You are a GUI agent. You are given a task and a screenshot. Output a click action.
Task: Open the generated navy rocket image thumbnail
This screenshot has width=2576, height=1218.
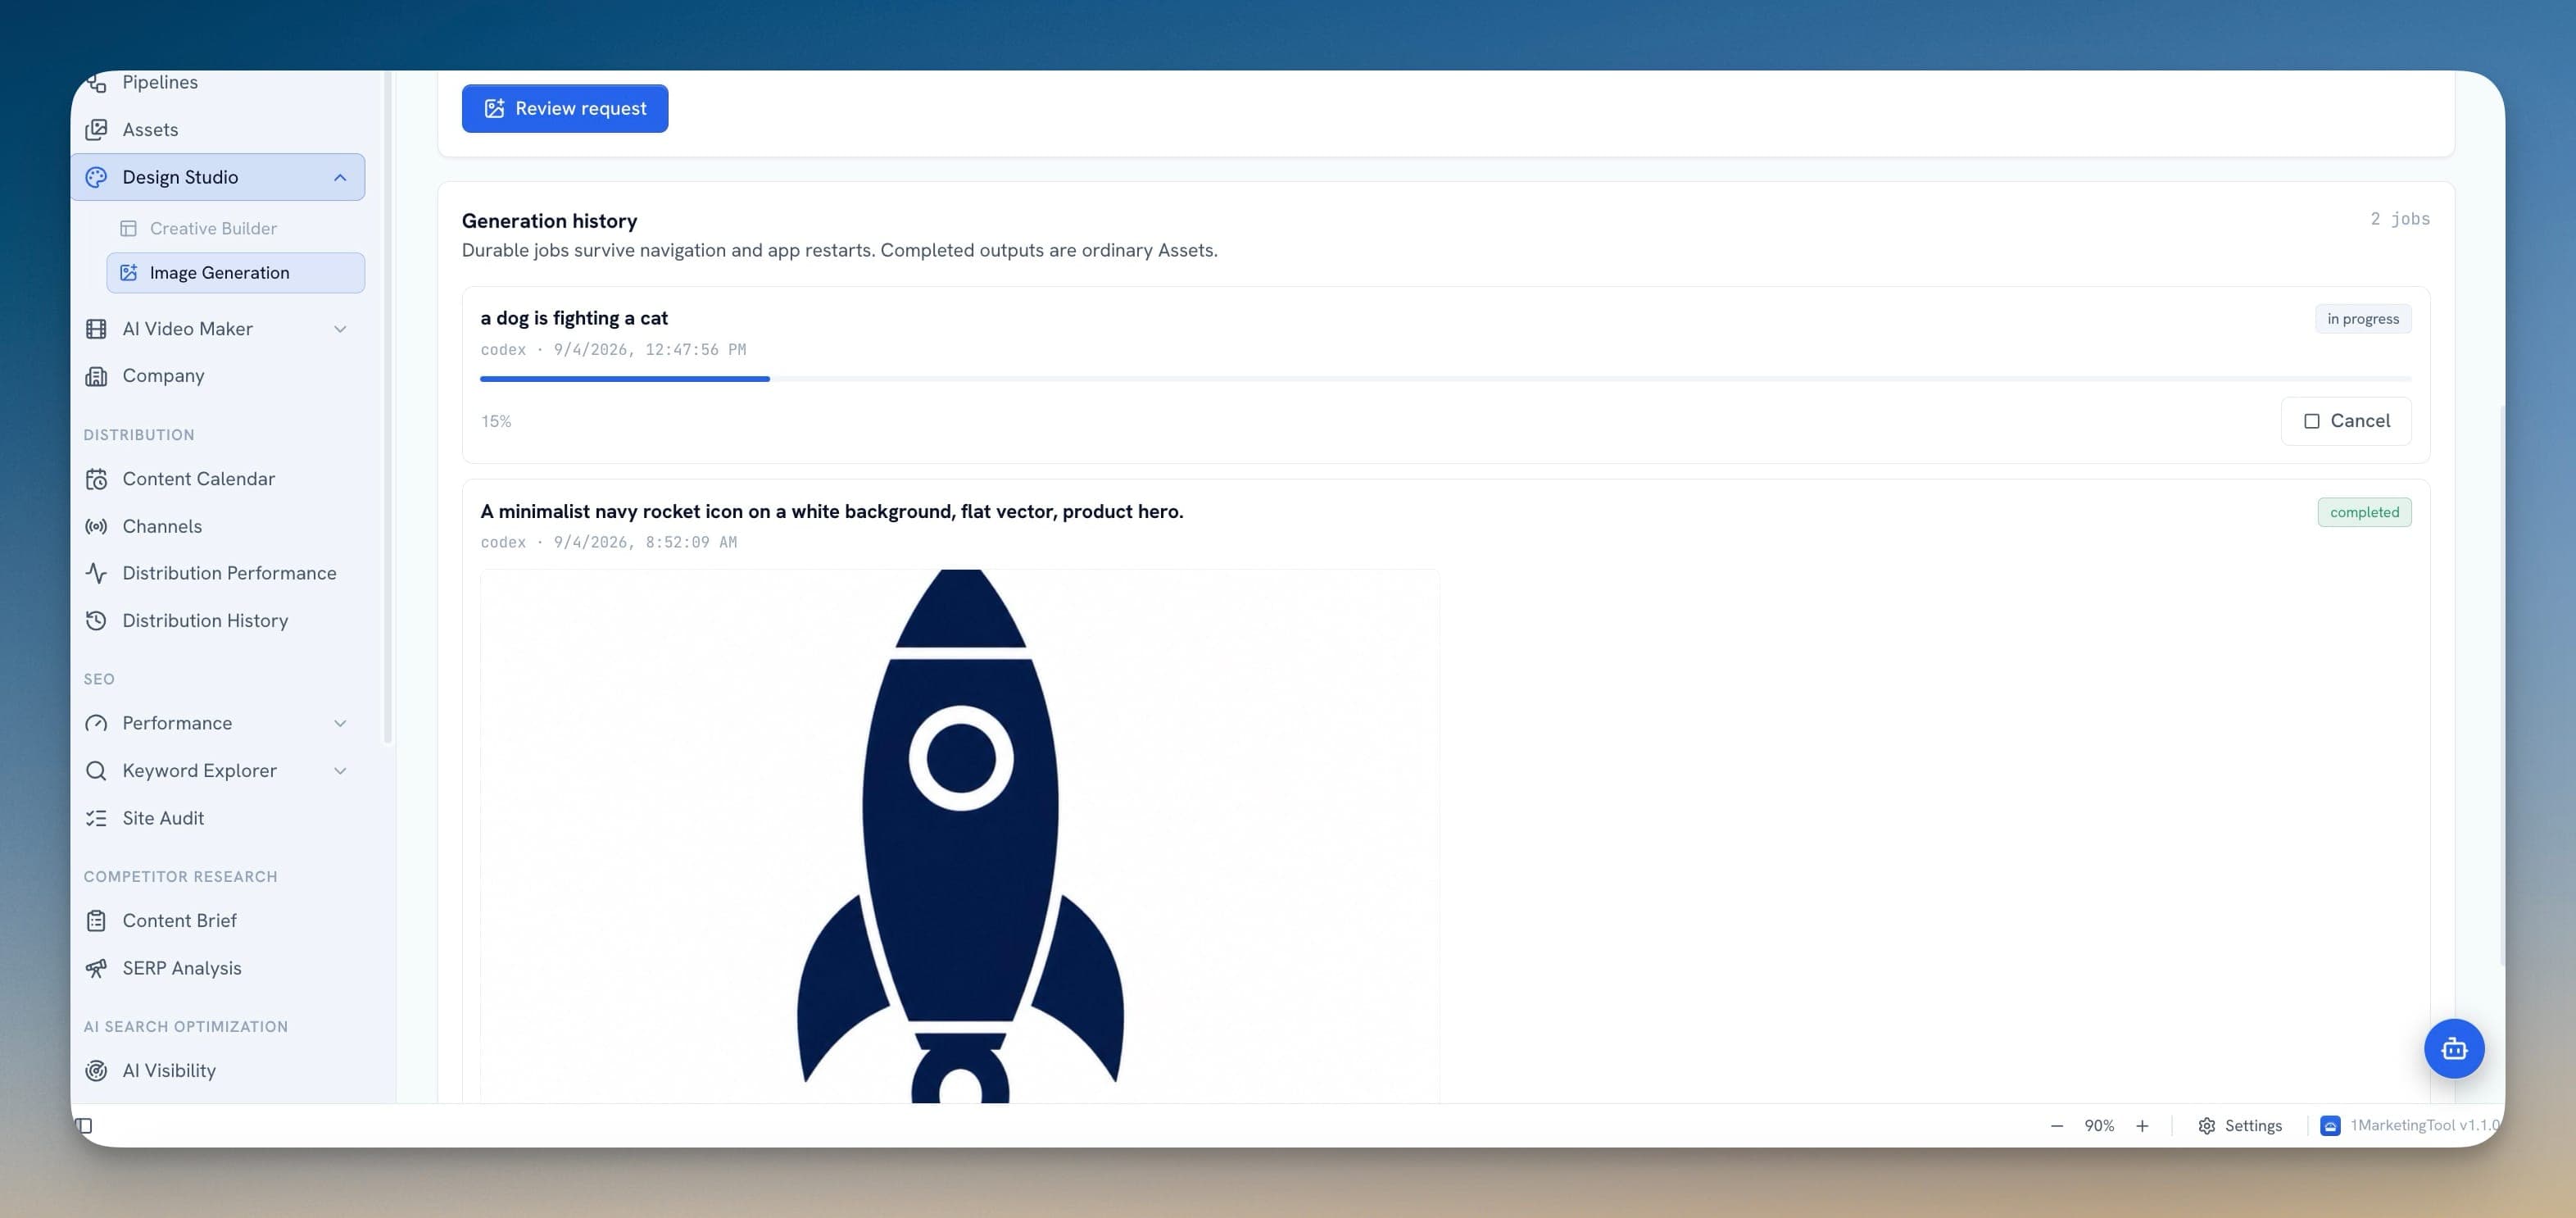coord(960,836)
